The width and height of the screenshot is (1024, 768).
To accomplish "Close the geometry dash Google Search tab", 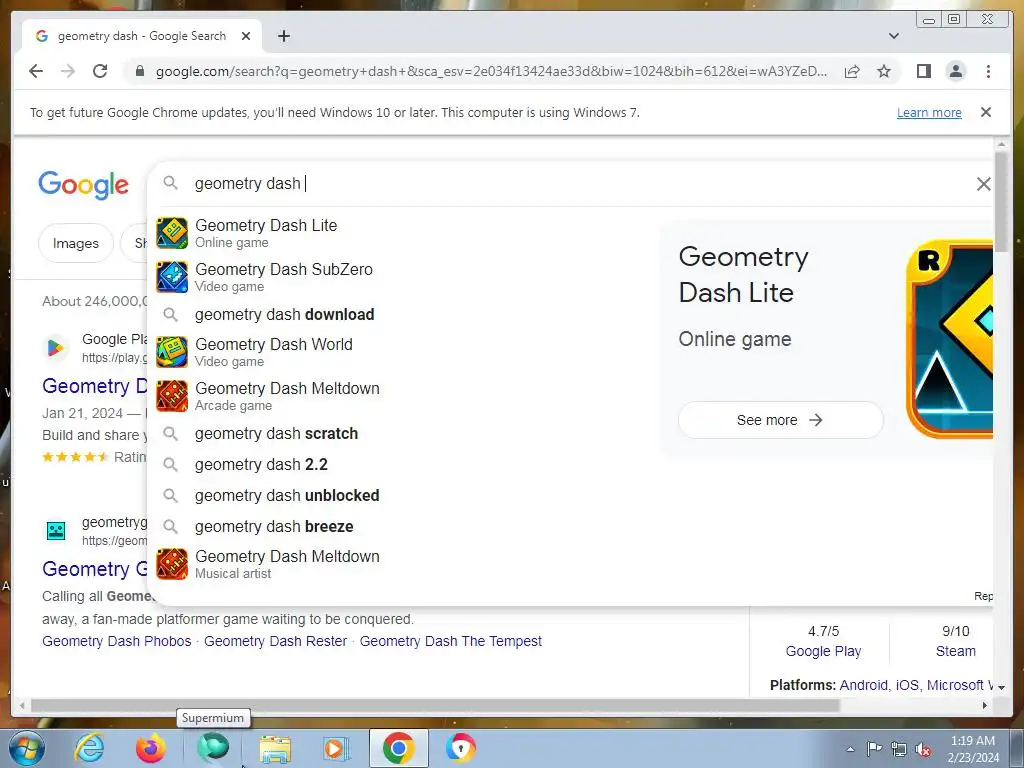I will (246, 36).
